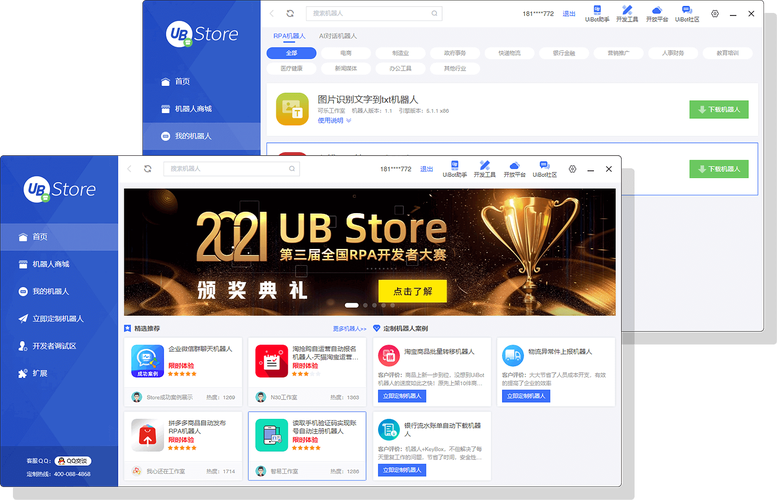
Task: Click the banner carousel indicator dots
Action: (x=368, y=305)
